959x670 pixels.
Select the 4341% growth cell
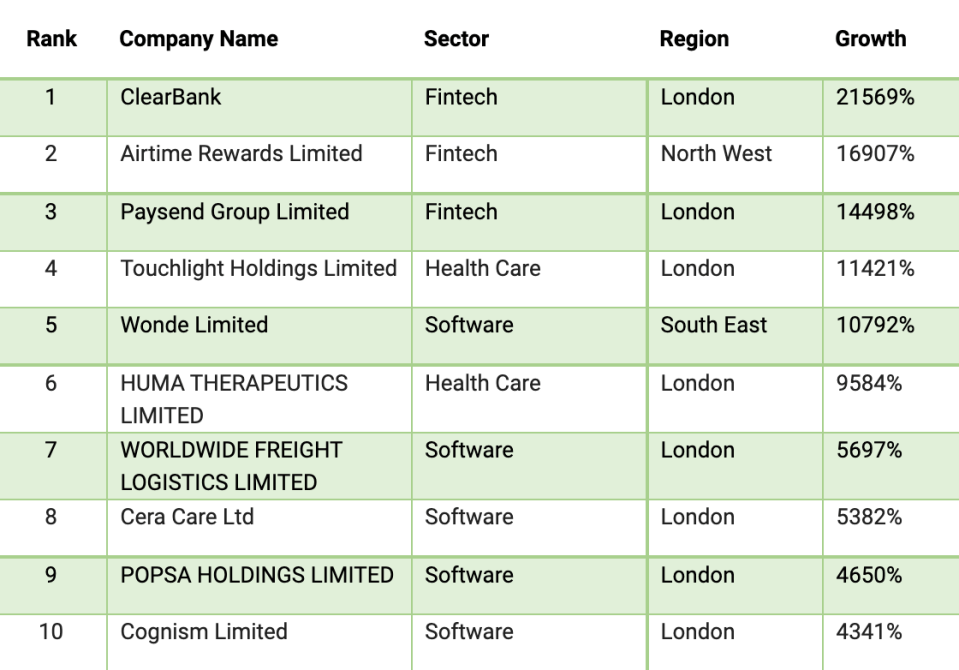coord(869,632)
